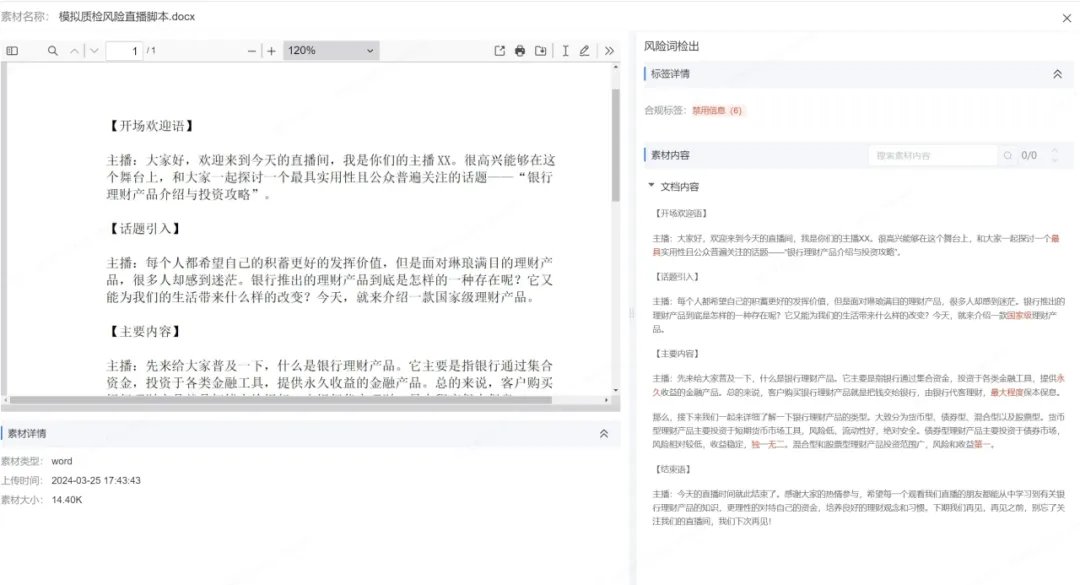Go to previous page arrow
The width and height of the screenshot is (1080, 585).
[75, 51]
